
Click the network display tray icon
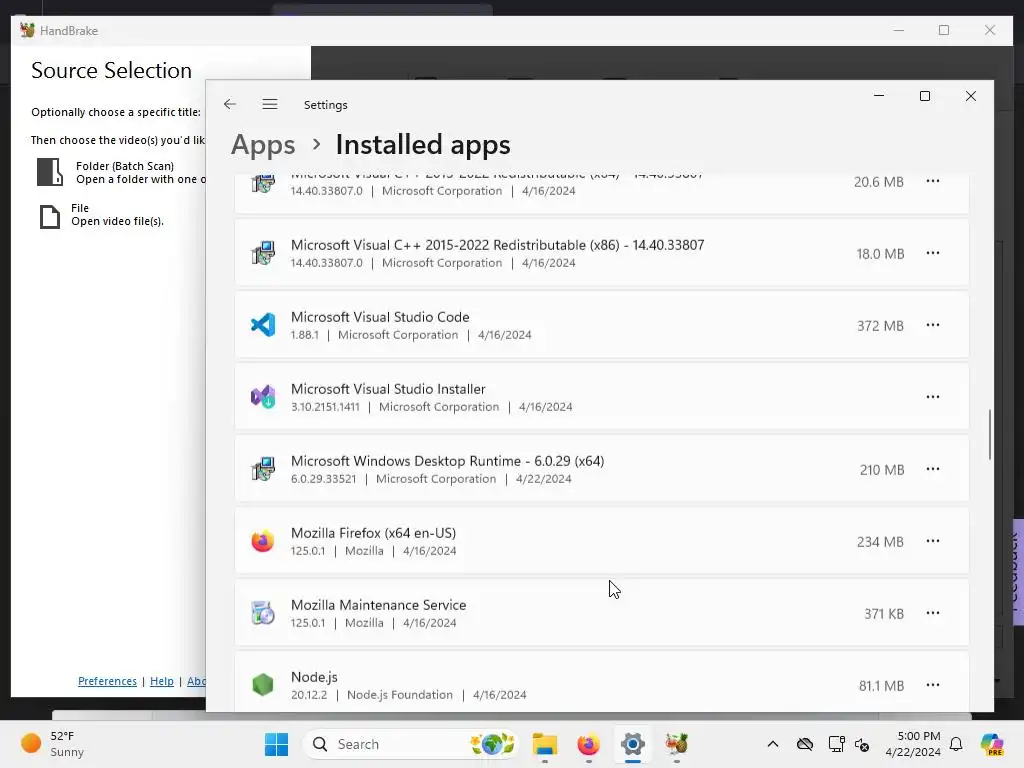click(x=836, y=744)
